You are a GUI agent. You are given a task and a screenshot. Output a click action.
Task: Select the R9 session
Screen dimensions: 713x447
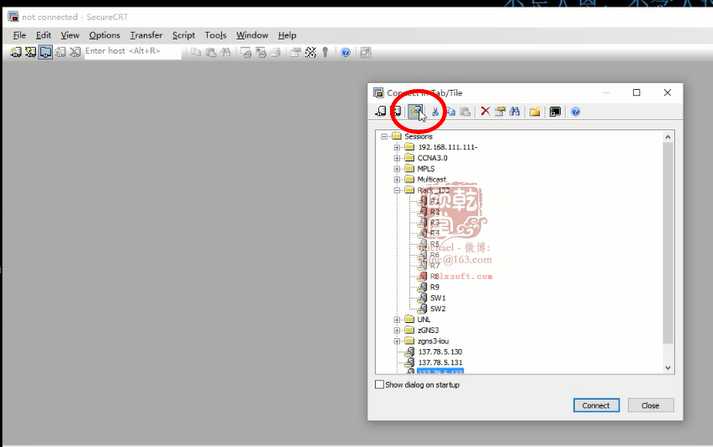434,287
